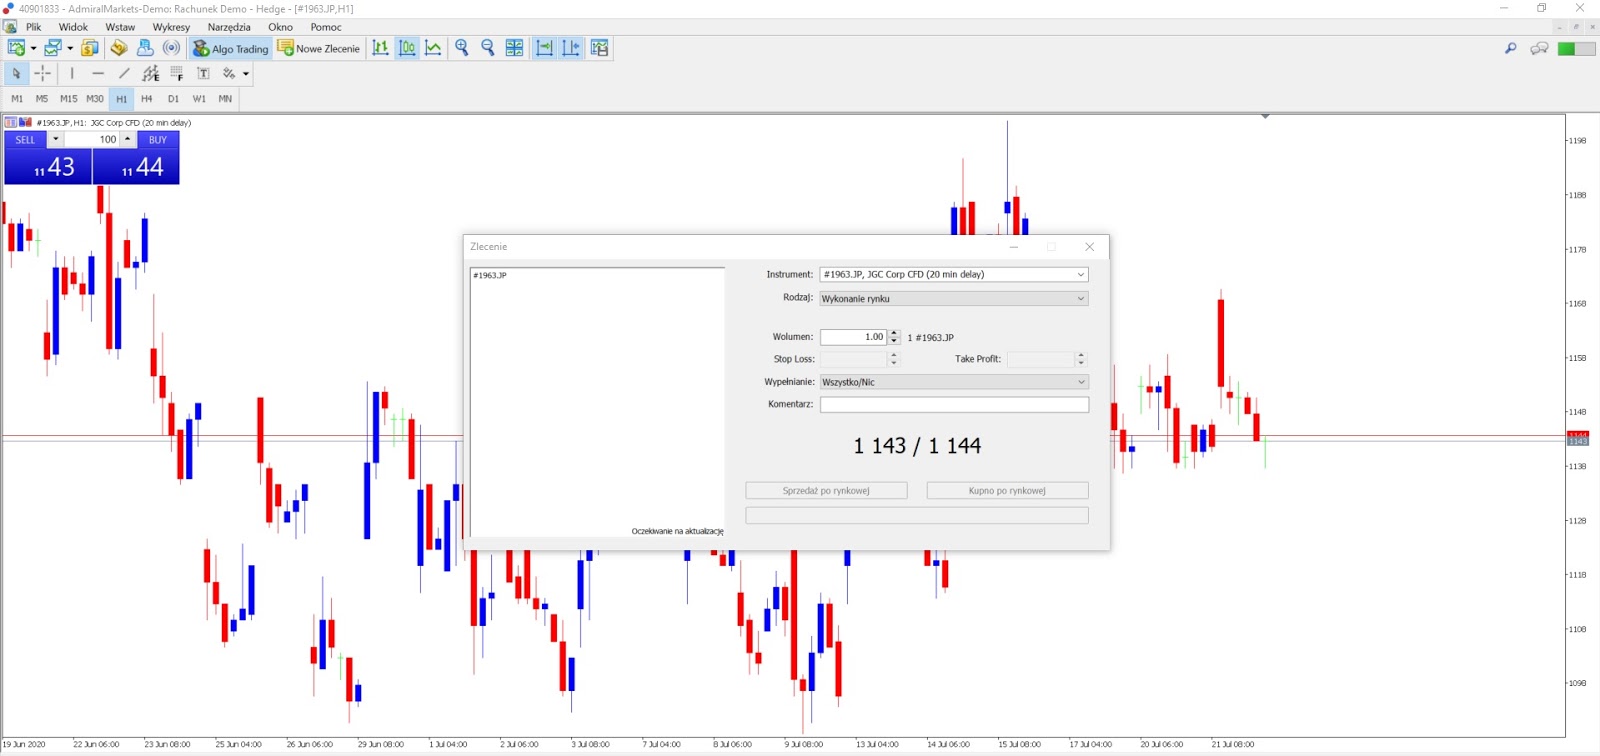Viewport: 1600px width, 756px height.
Task: Select the horizontal line tool
Action: click(98, 73)
